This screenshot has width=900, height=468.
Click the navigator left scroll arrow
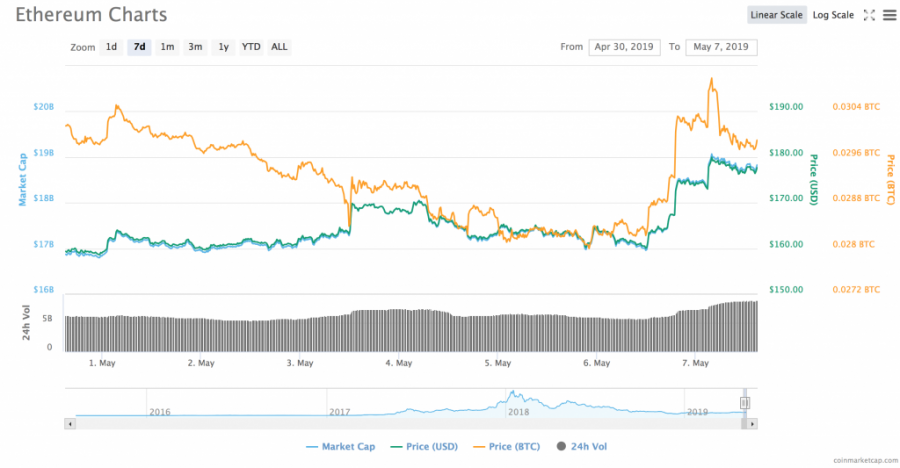pyautogui.click(x=70, y=424)
